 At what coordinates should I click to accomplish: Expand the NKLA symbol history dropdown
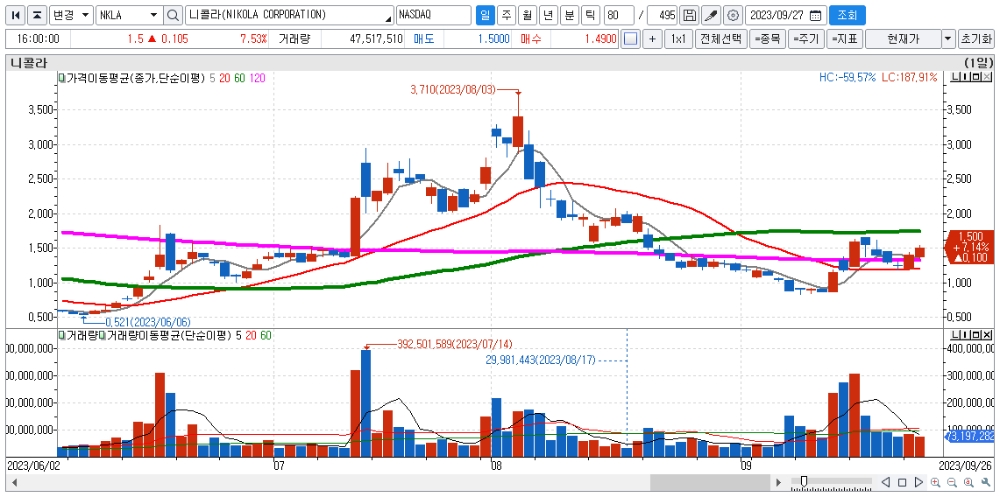pos(154,15)
